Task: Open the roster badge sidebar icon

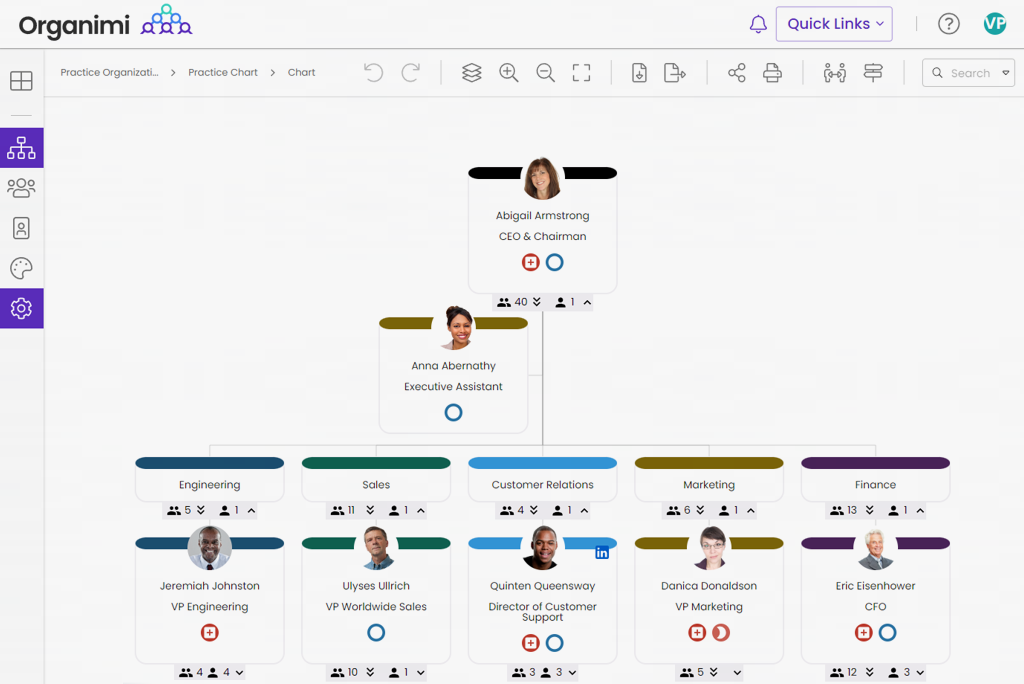Action: [22, 228]
